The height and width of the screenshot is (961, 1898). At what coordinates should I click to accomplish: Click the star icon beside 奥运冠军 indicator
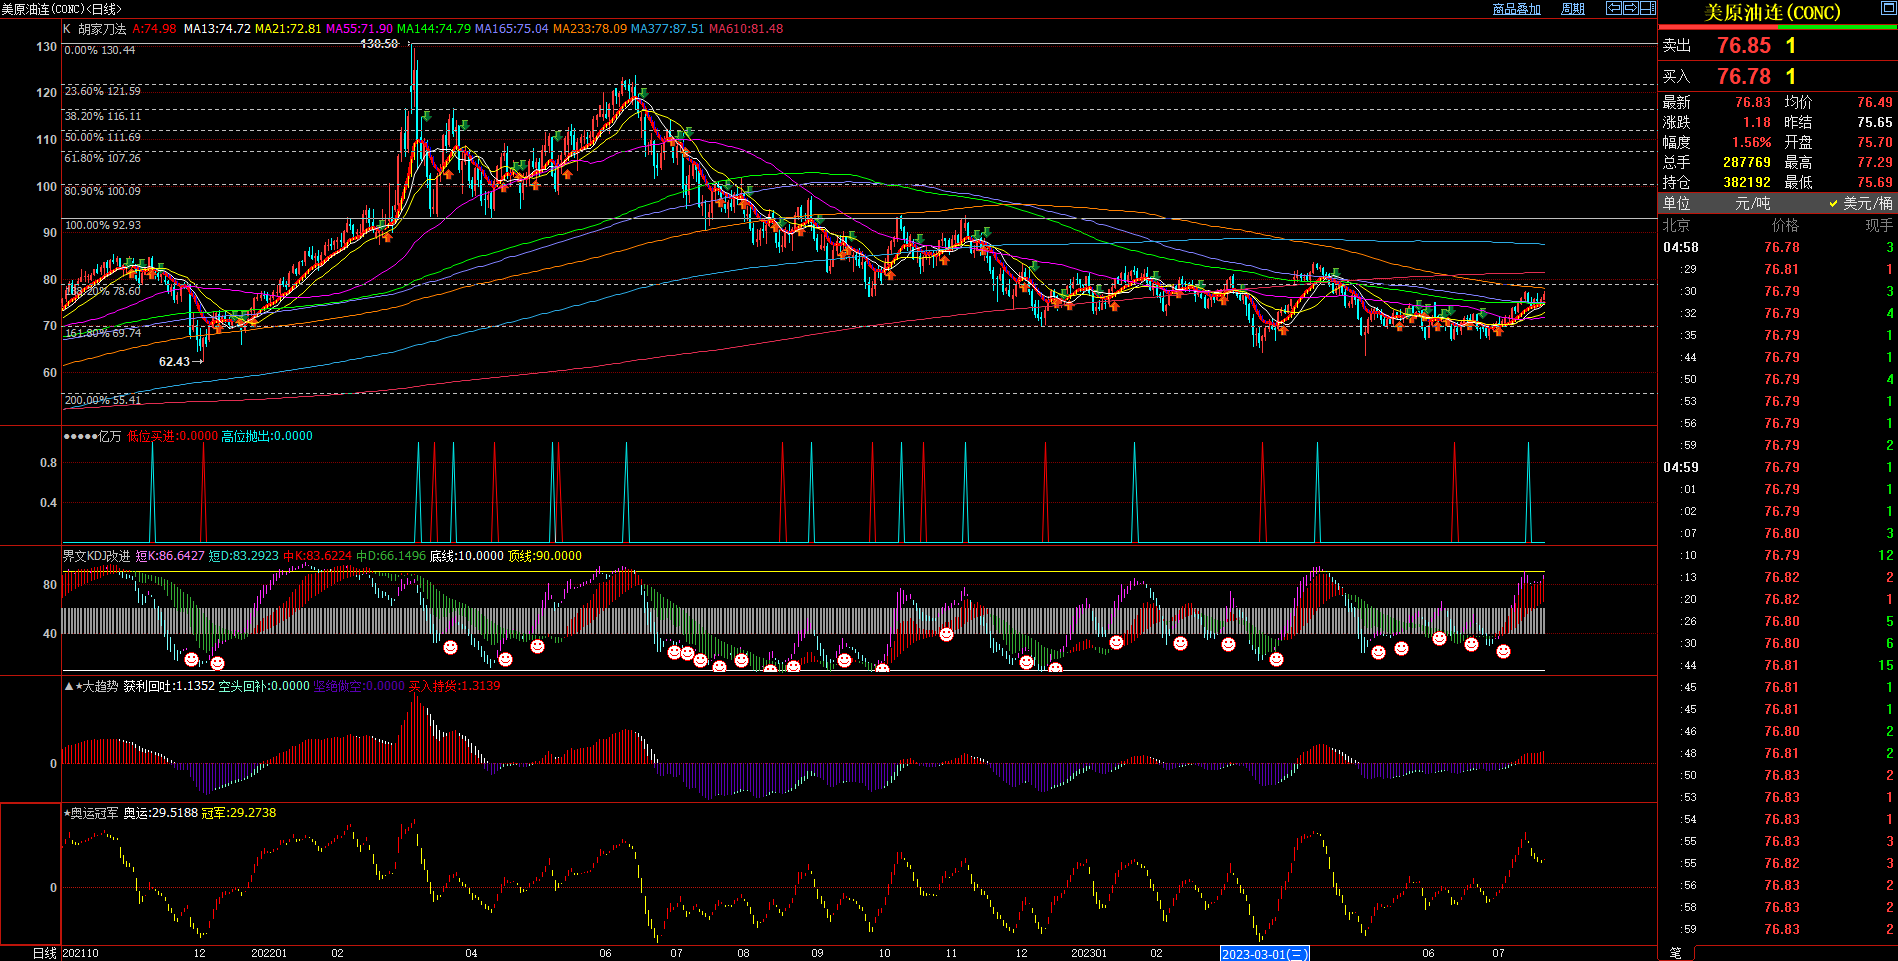coord(67,813)
